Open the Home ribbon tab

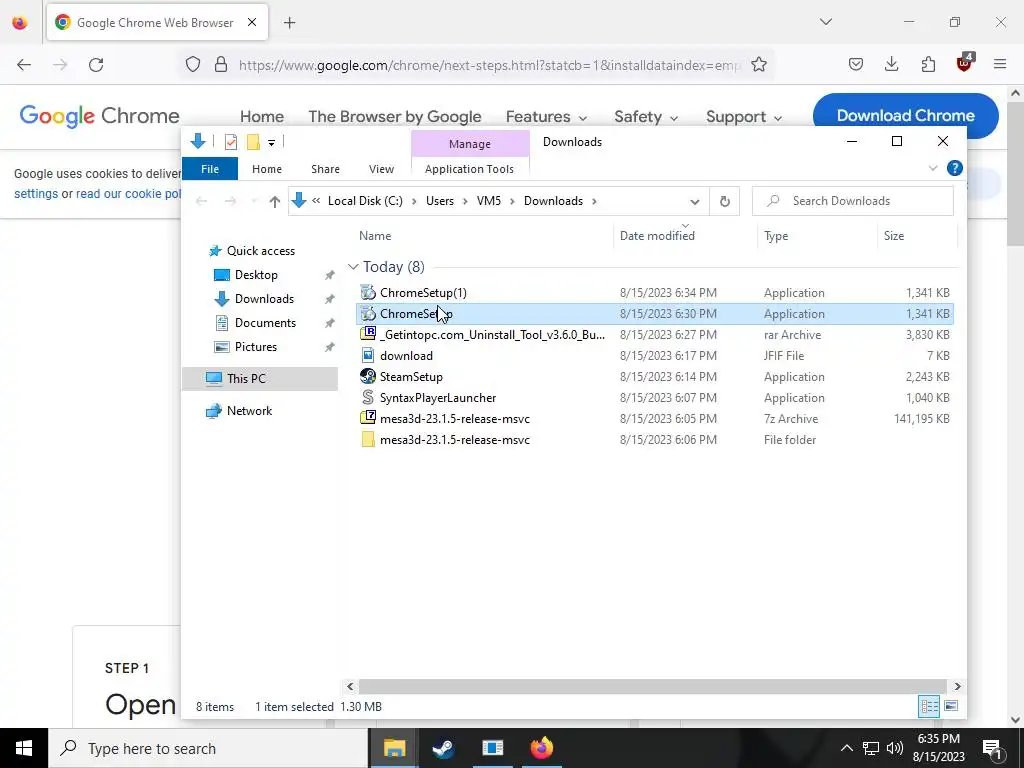point(266,169)
